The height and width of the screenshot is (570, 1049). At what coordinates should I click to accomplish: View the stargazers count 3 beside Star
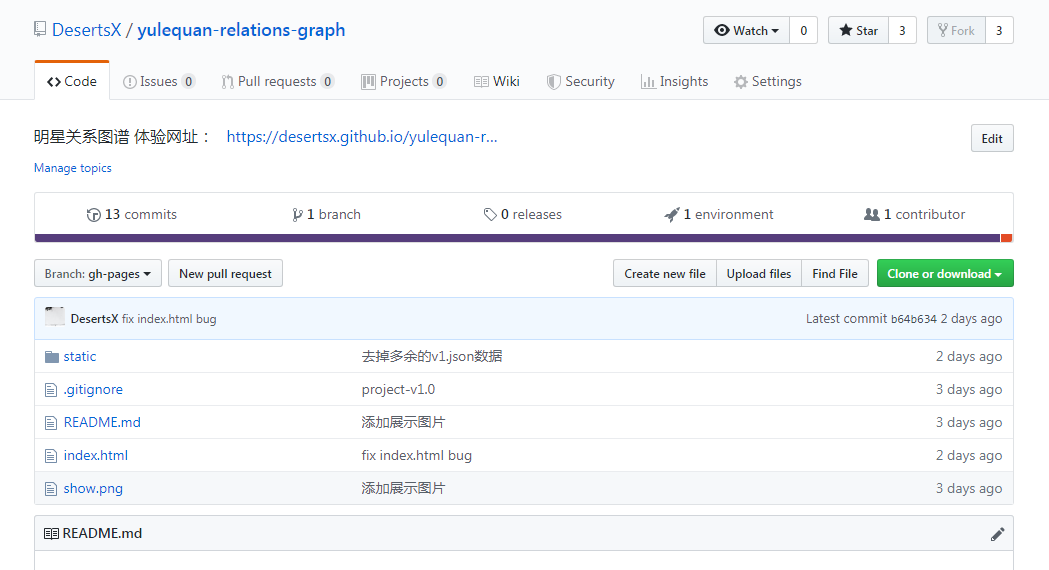902,30
